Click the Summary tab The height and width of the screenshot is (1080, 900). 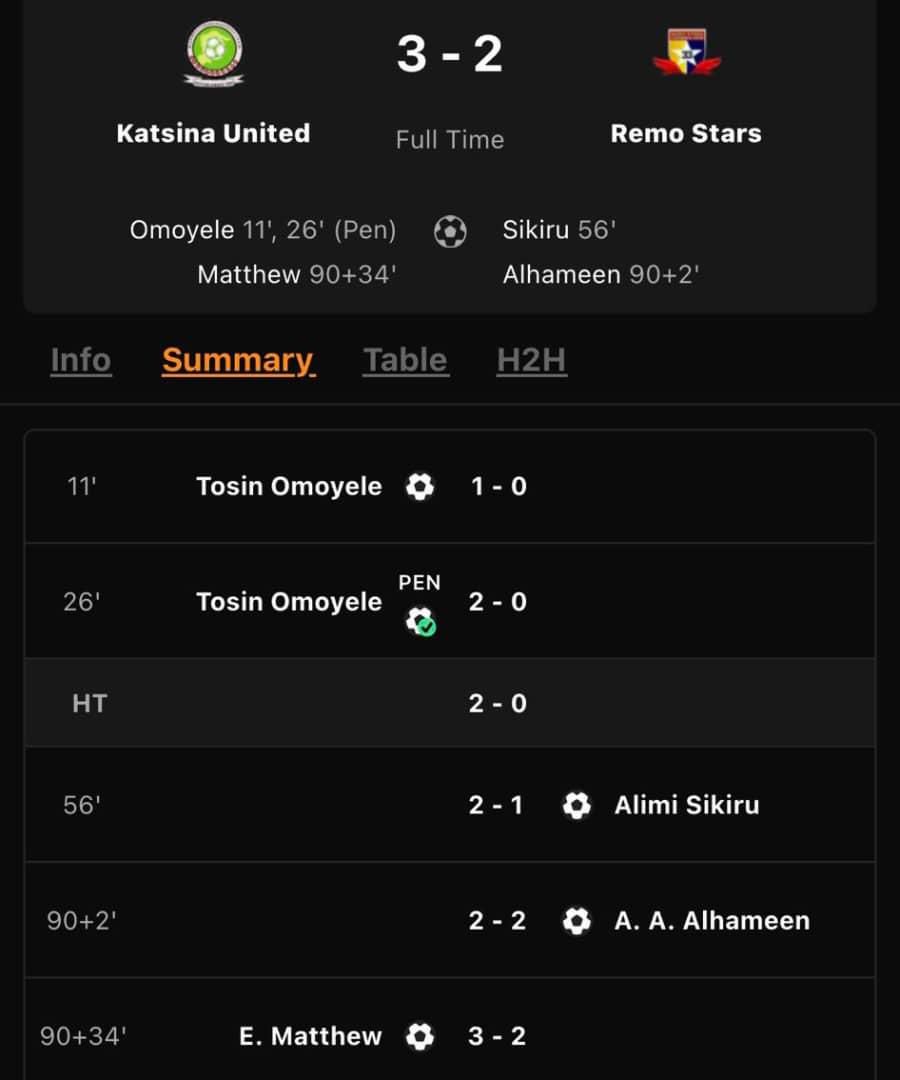(x=237, y=361)
